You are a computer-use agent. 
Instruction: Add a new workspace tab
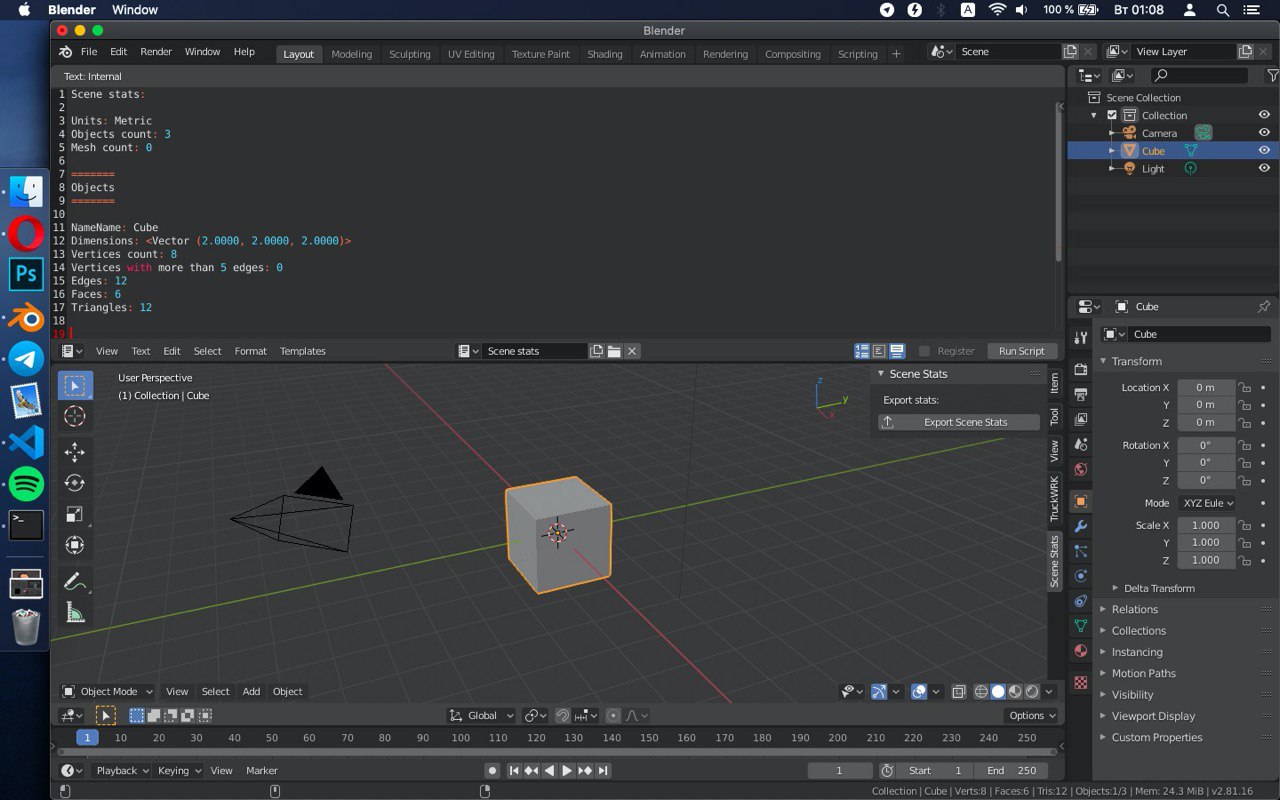point(896,54)
